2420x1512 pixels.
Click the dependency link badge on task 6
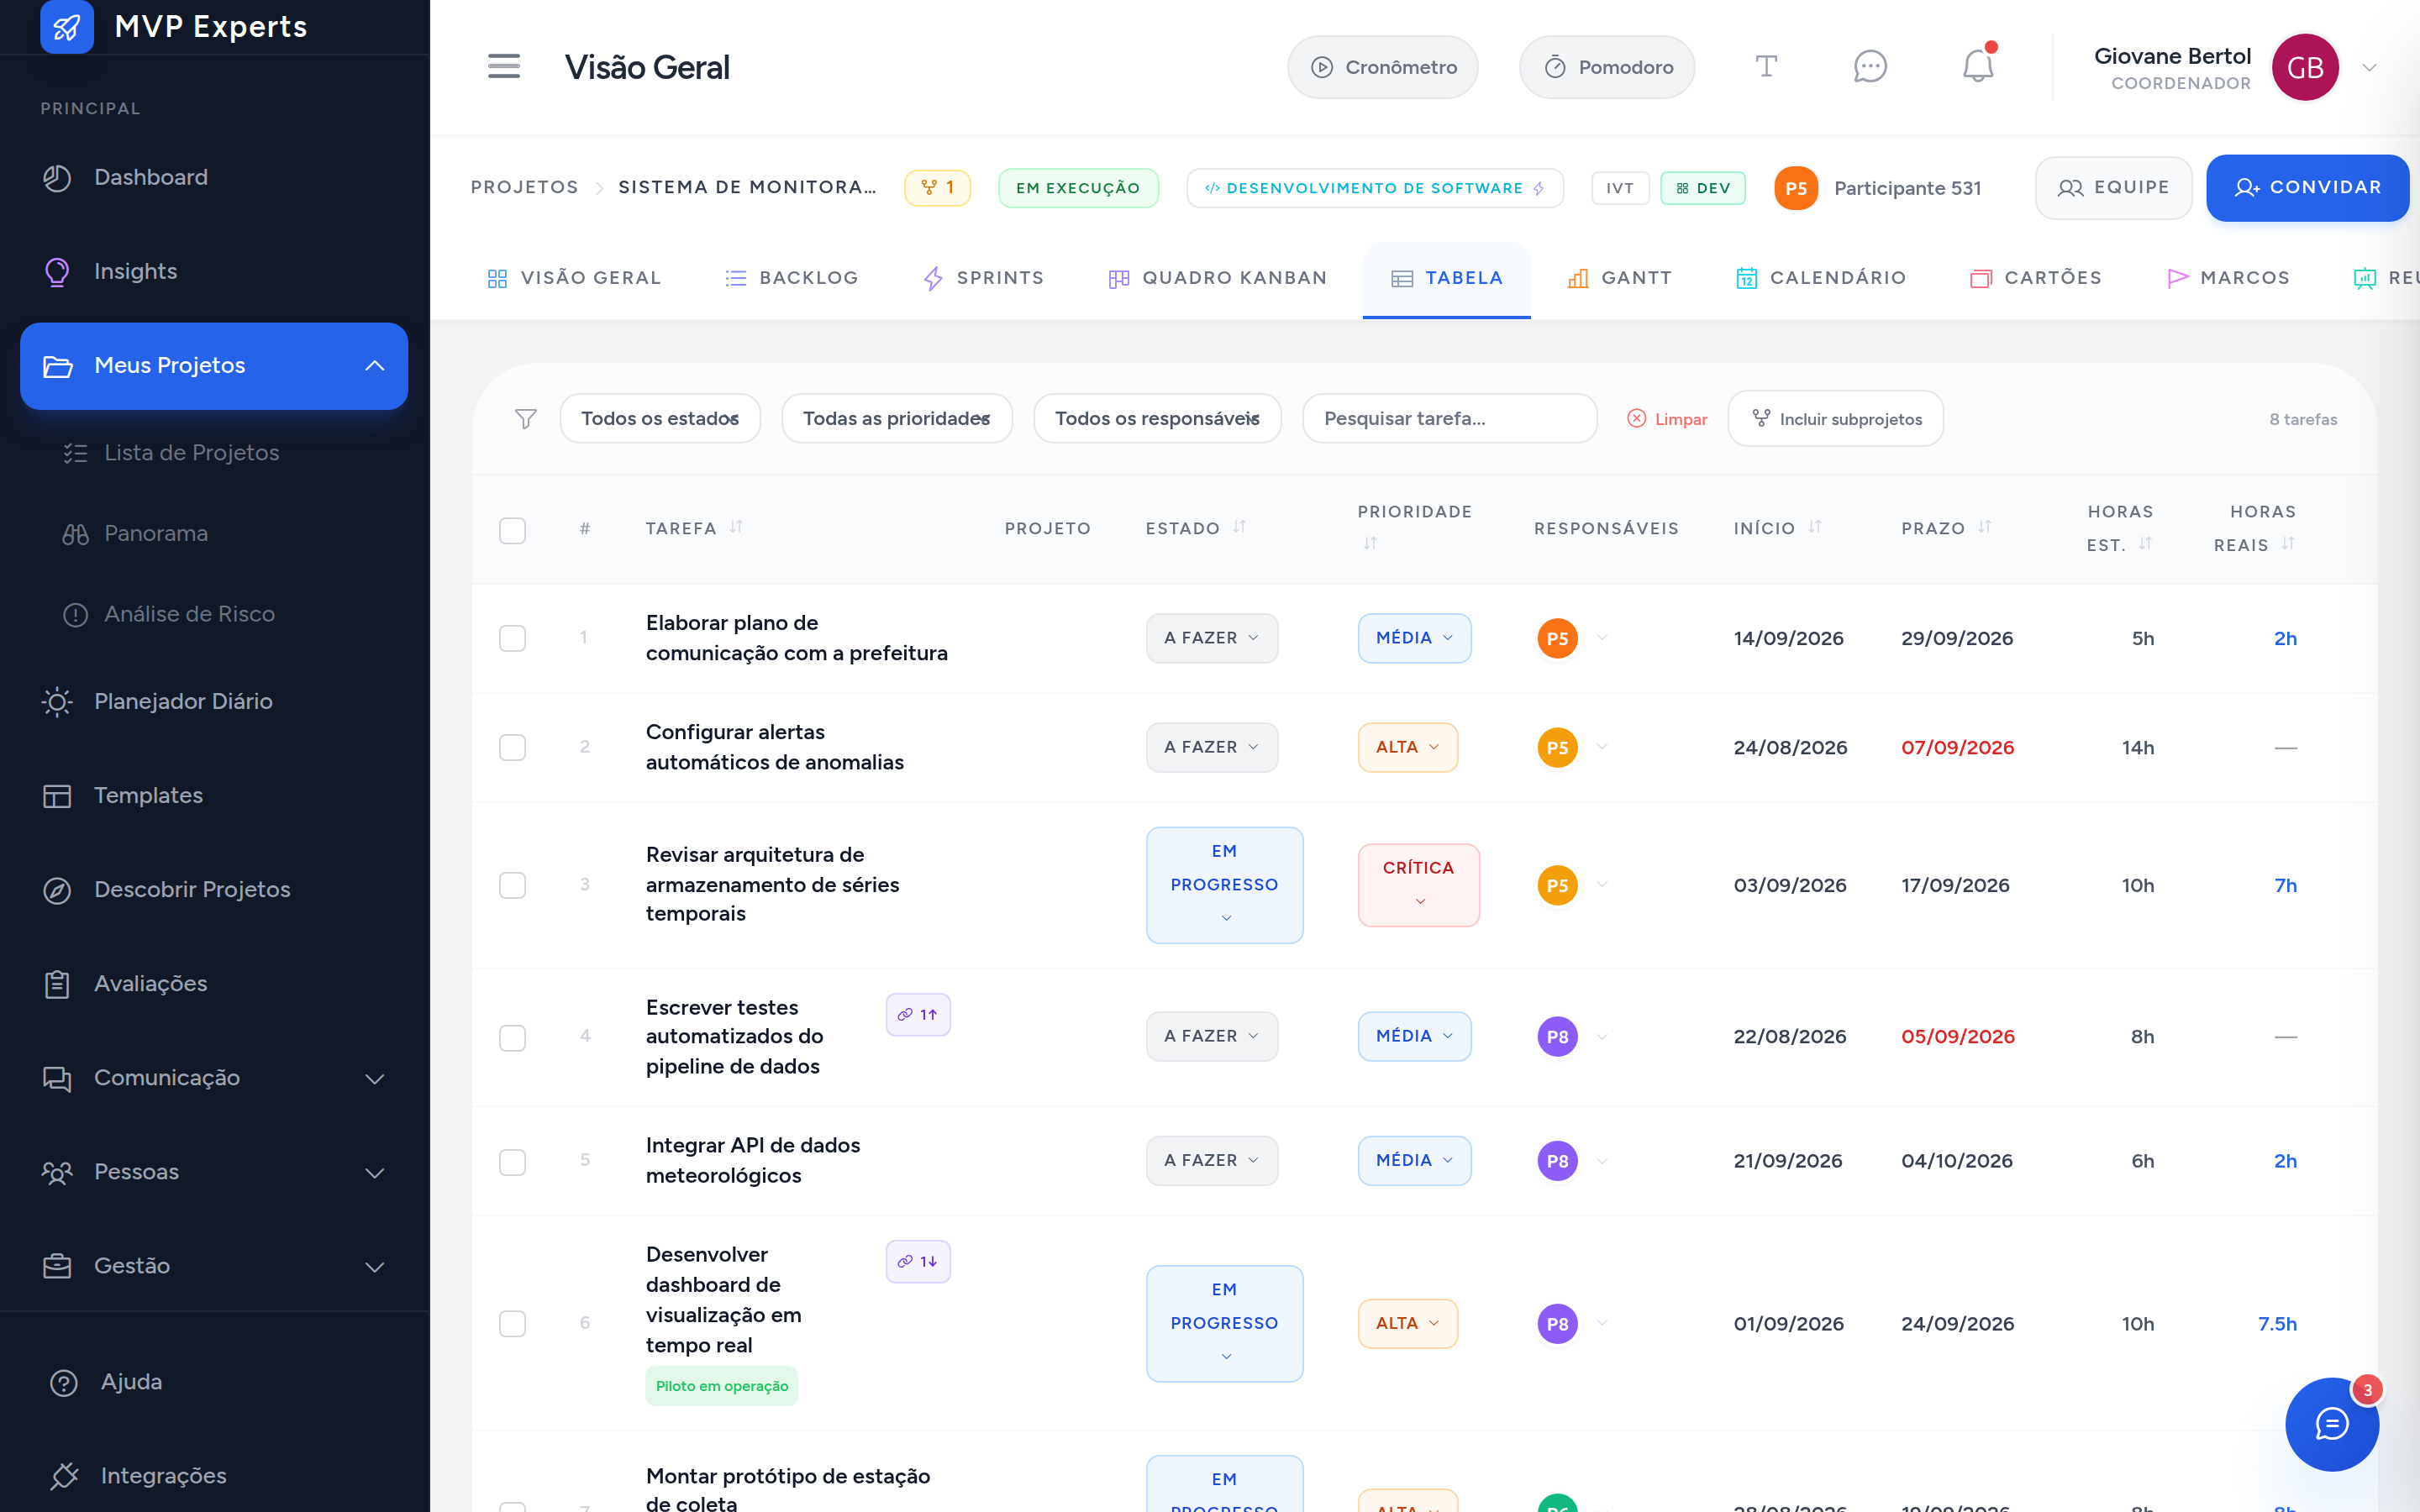tap(918, 1262)
